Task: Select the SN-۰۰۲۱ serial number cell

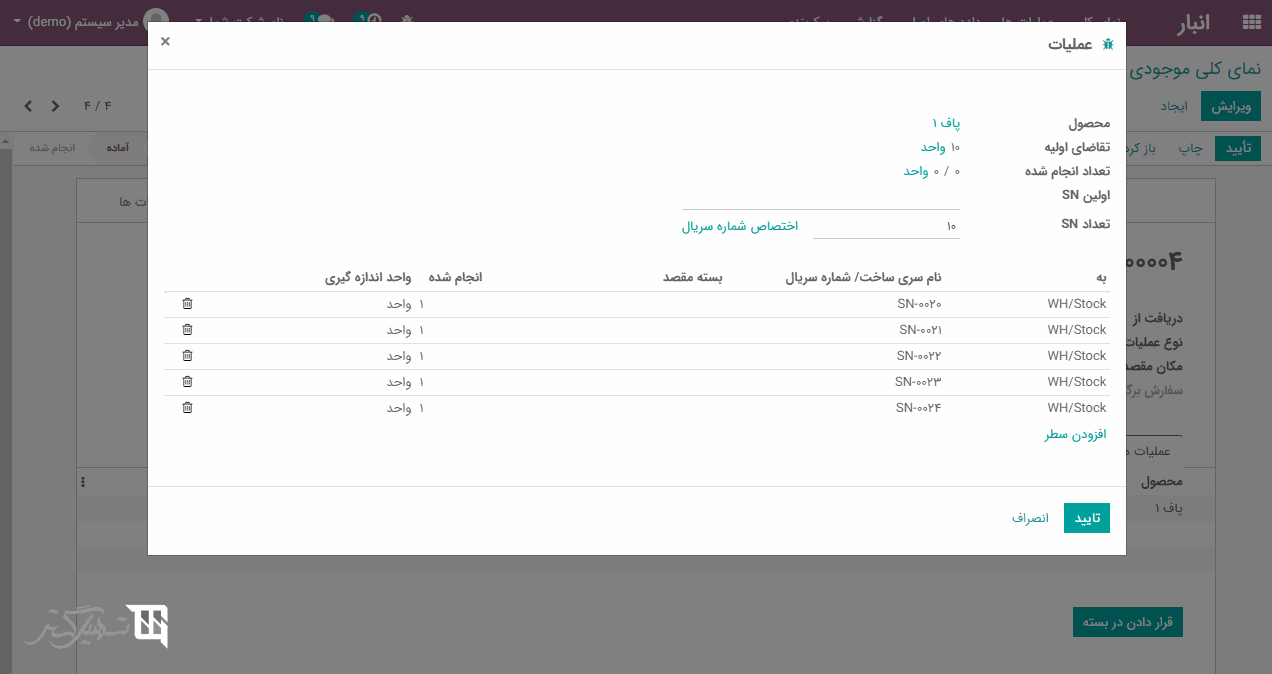Action: pos(920,330)
